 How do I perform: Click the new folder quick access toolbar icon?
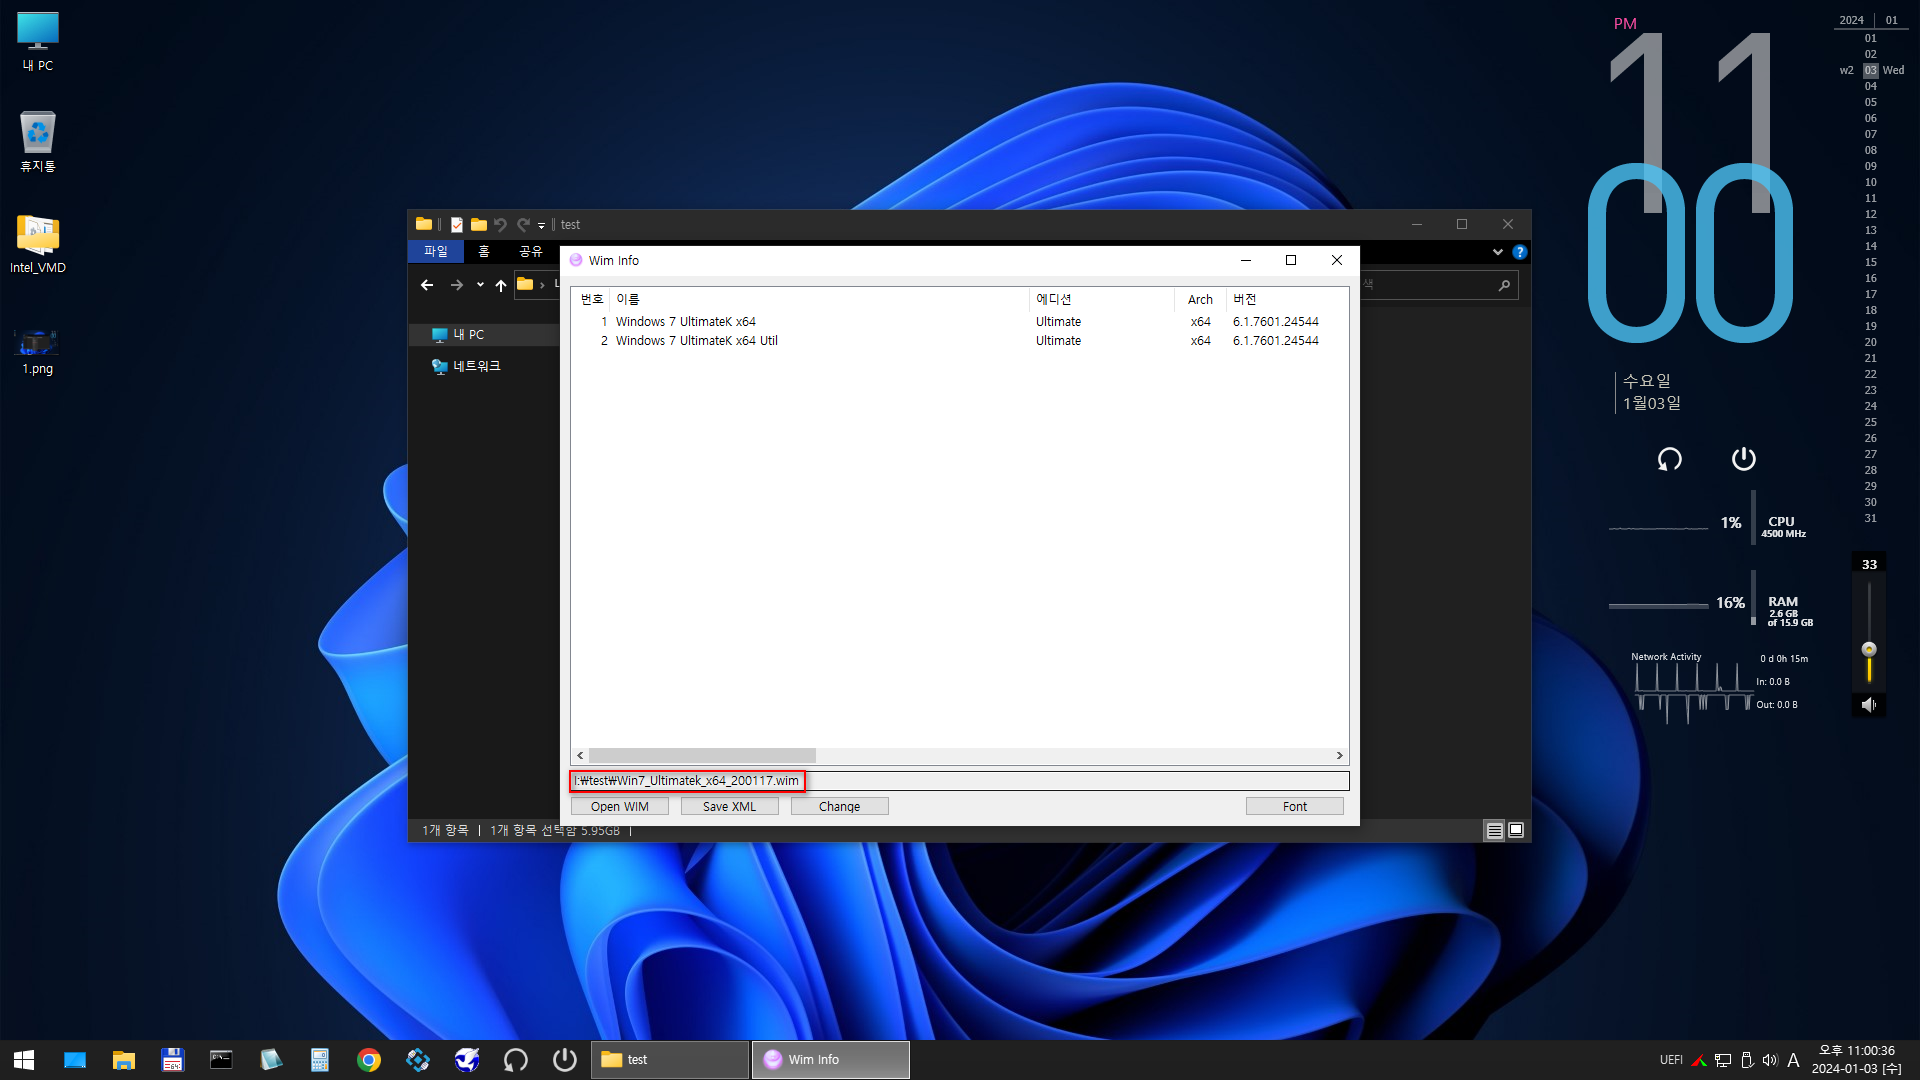click(479, 225)
